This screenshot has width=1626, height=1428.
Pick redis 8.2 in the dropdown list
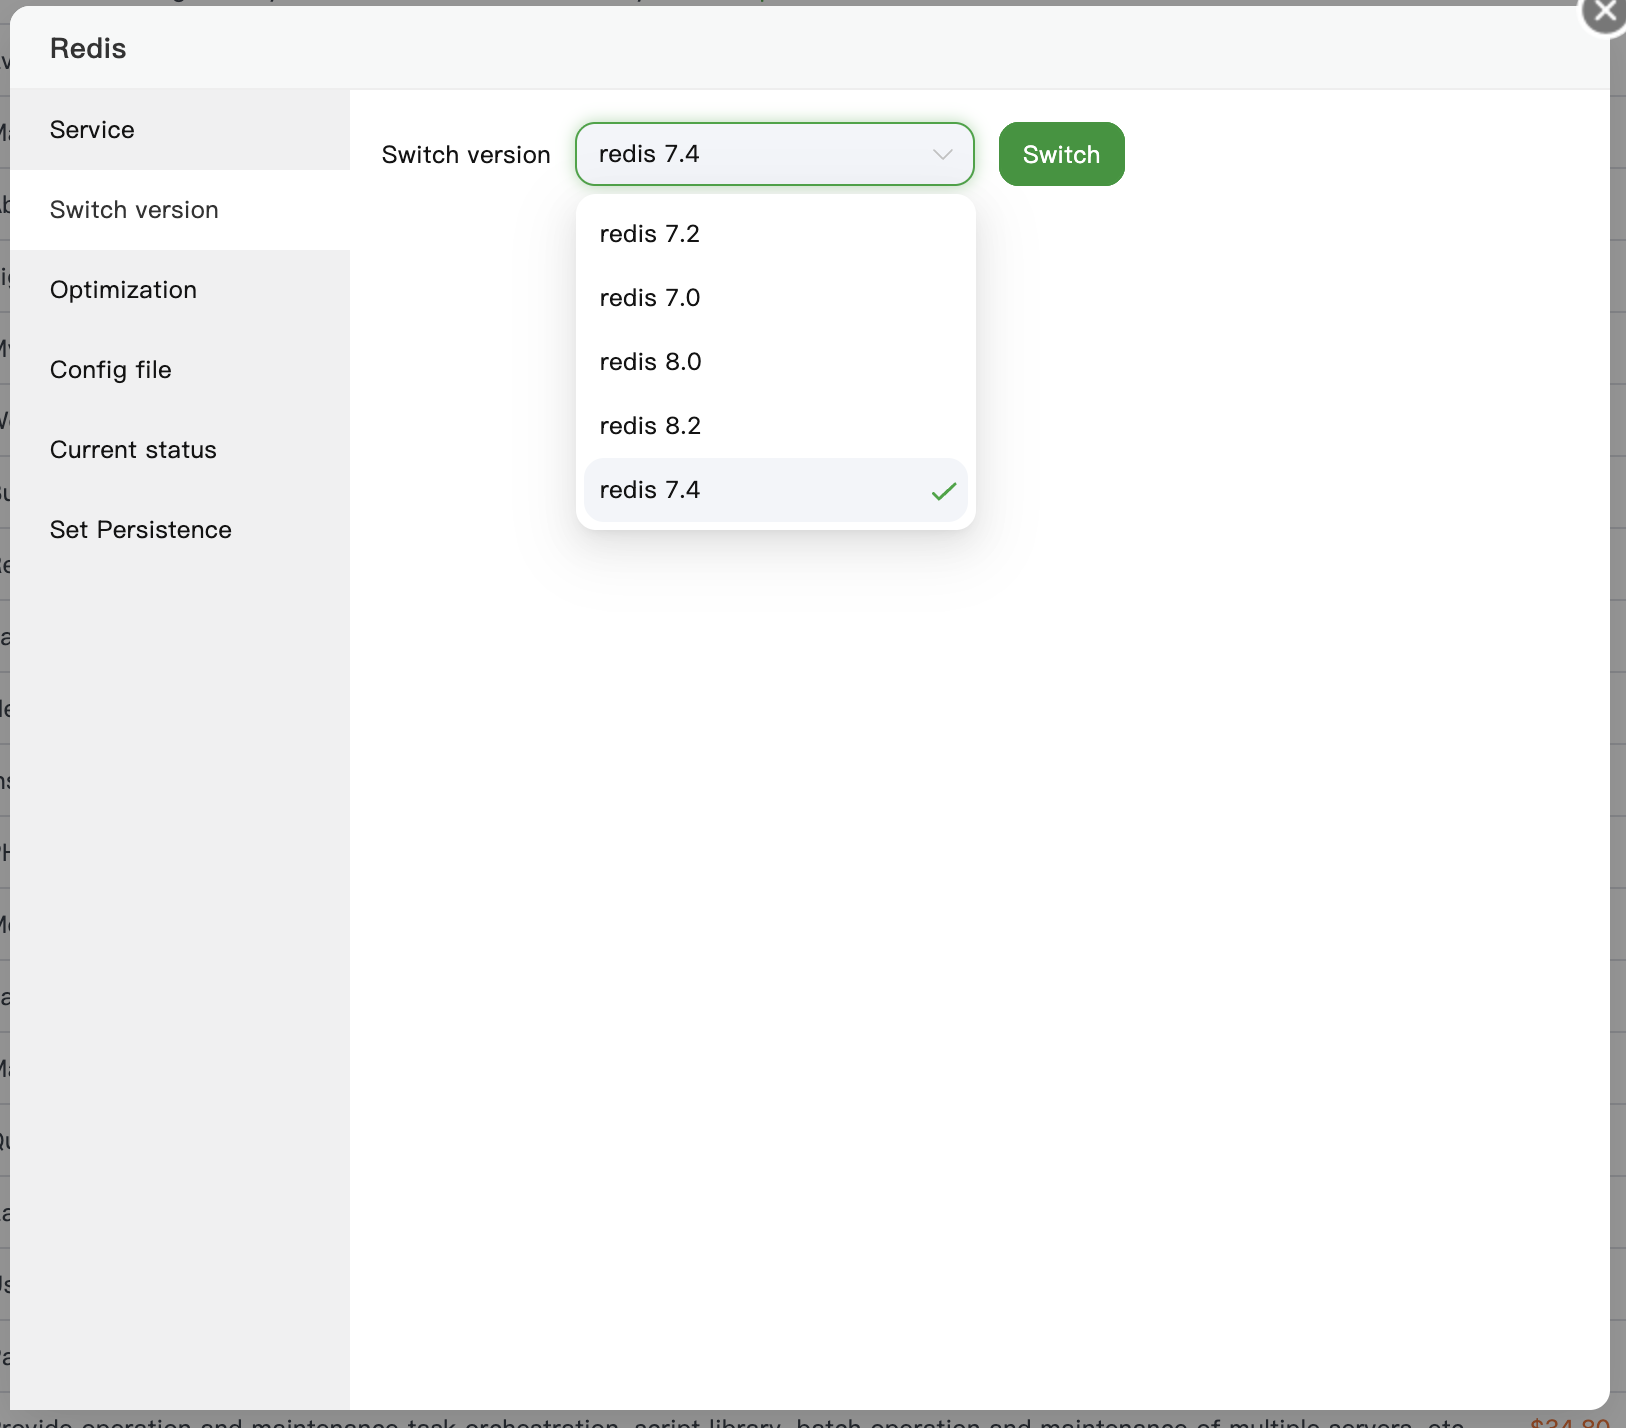[776, 426]
